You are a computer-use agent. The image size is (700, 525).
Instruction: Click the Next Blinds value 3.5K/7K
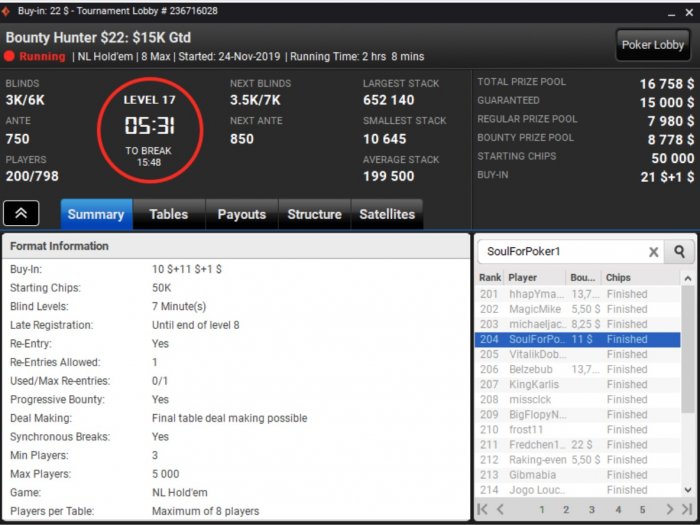coord(255,100)
